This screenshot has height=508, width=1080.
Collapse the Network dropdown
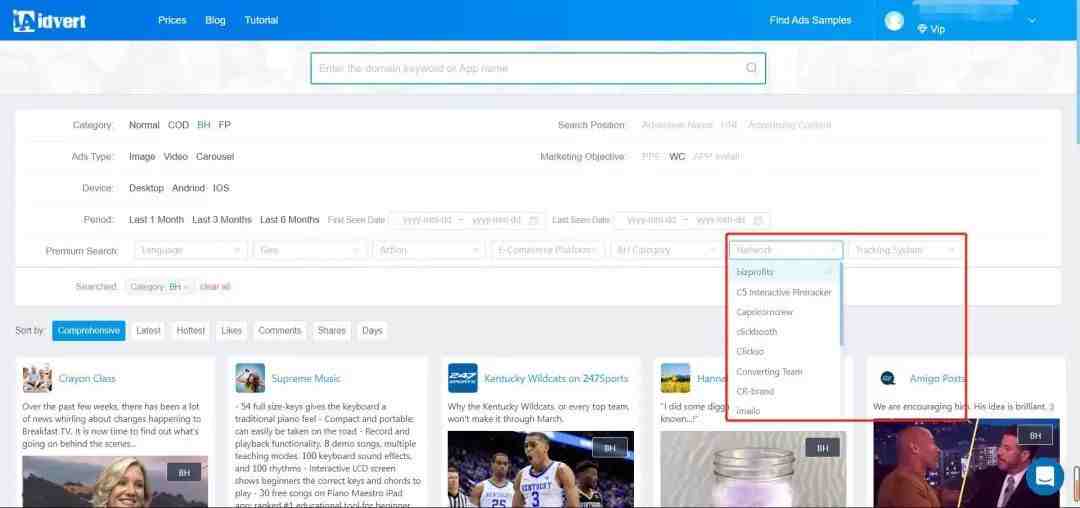click(x=786, y=251)
